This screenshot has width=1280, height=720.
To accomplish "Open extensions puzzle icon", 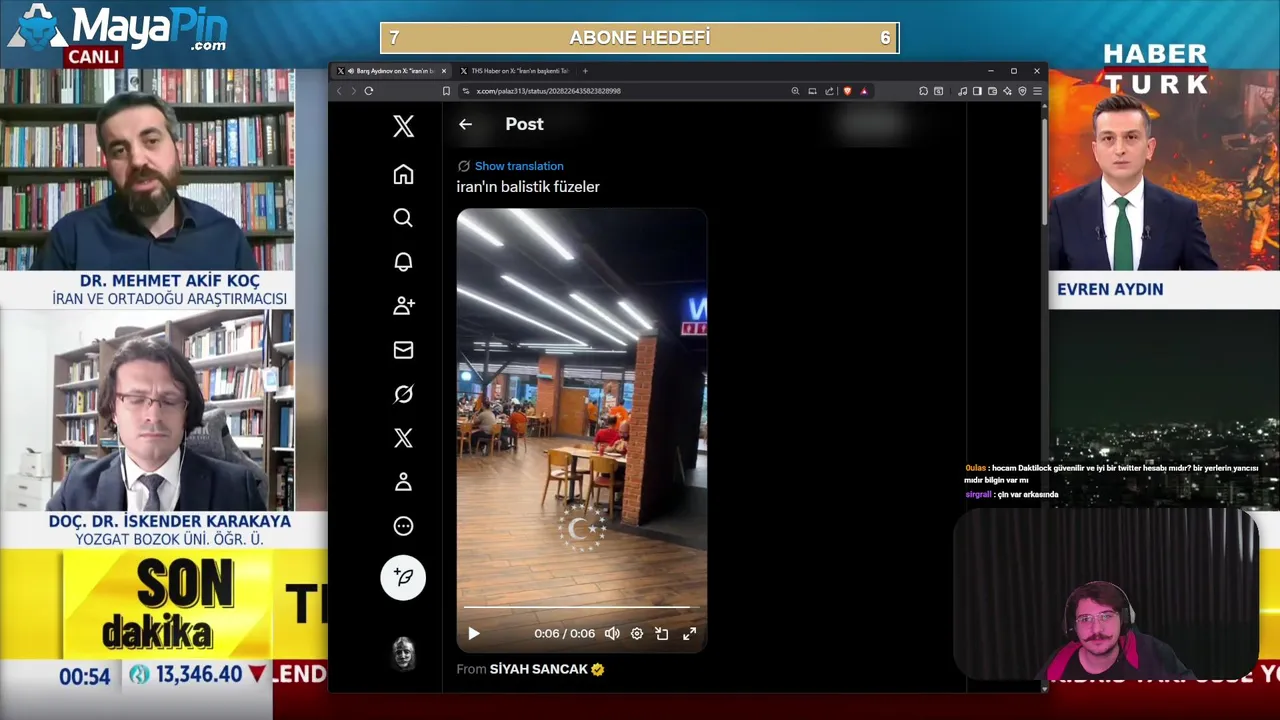I will [x=923, y=91].
